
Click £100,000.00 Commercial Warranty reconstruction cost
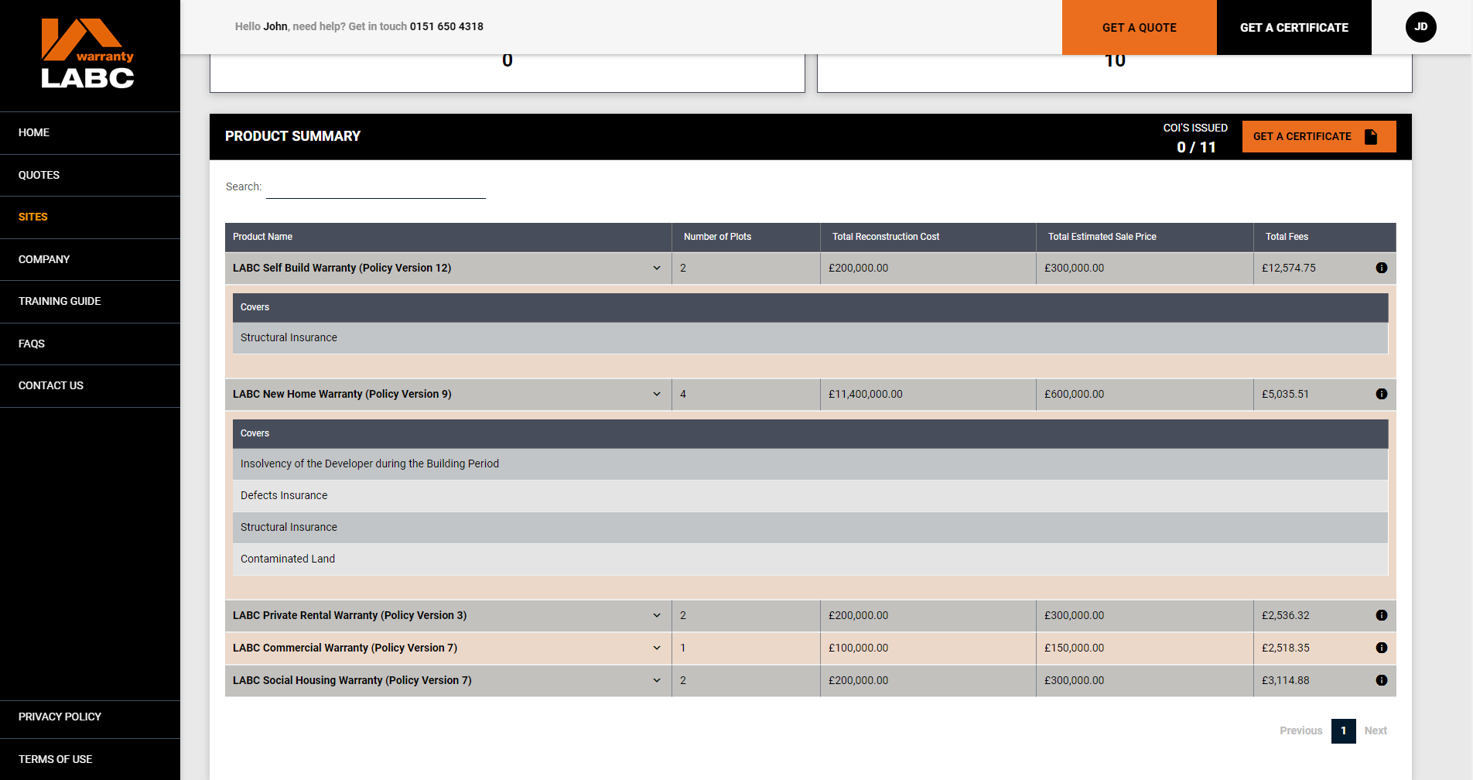[x=928, y=648]
